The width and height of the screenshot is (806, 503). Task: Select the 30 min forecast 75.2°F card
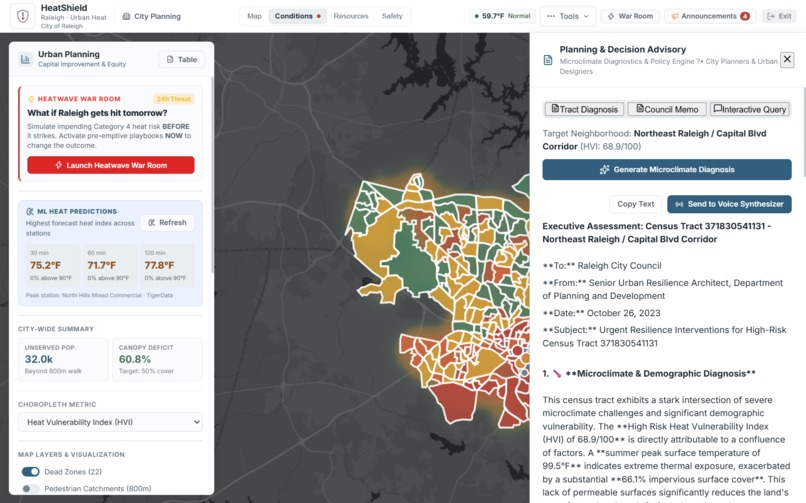(53, 265)
